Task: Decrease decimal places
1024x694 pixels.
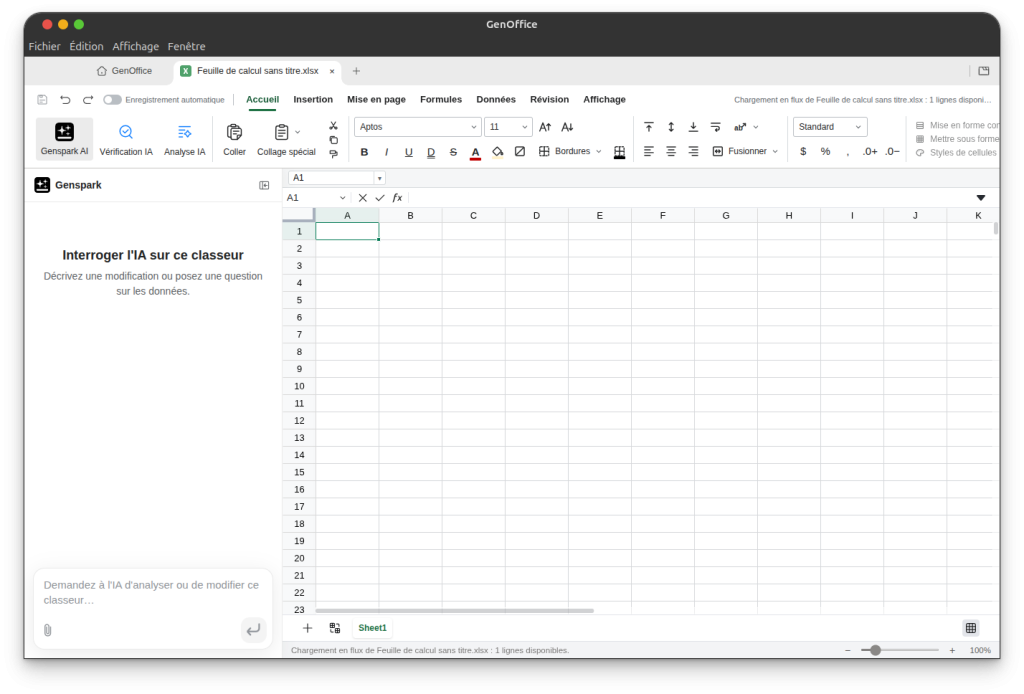Action: pos(892,151)
